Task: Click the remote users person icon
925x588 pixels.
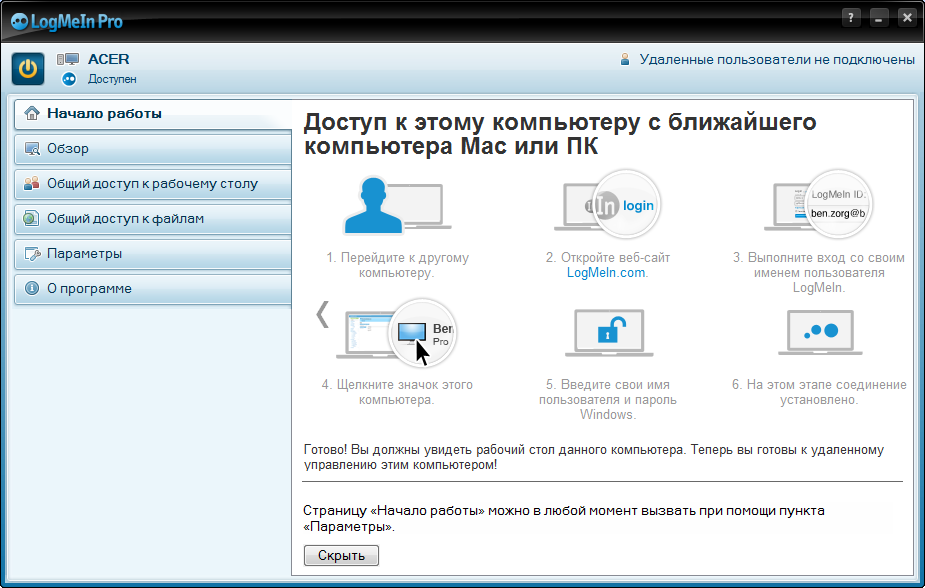Action: click(x=625, y=60)
